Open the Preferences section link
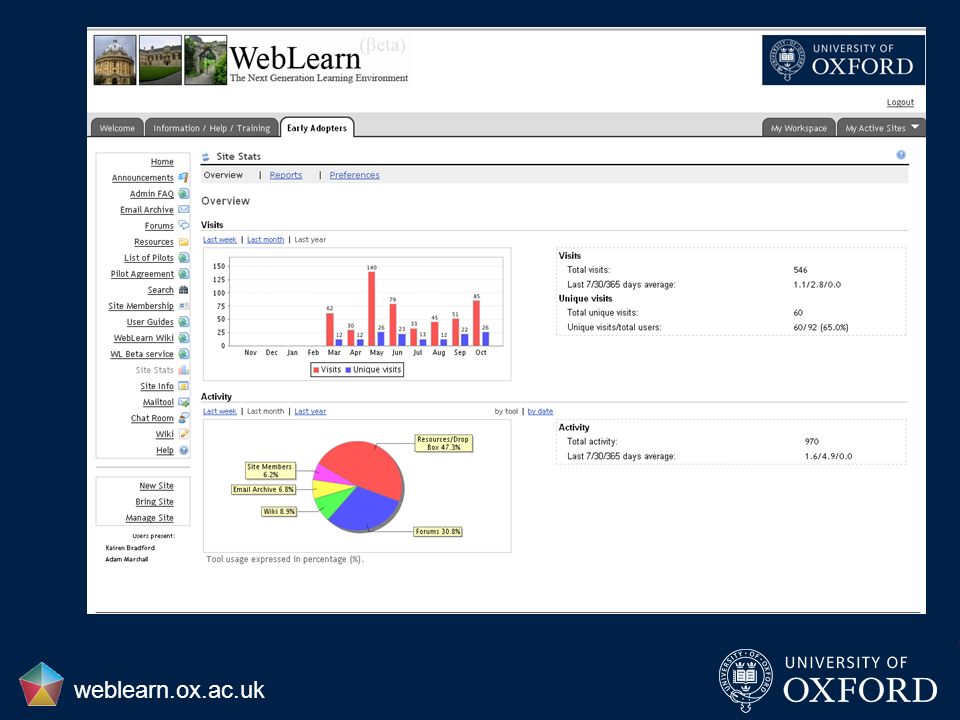This screenshot has height=720, width=960. (354, 175)
